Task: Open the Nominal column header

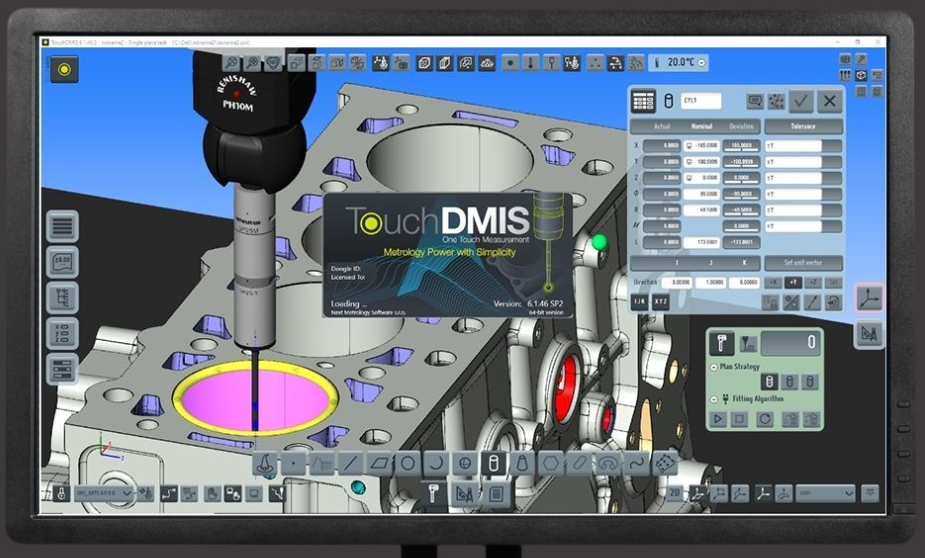Action: [701, 126]
